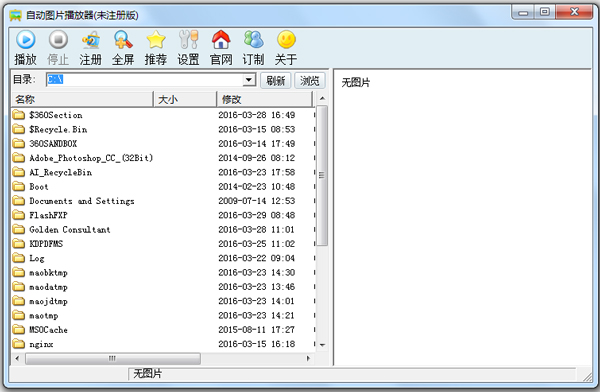
Task: Click date 2014-02-23 10:48
Action: tap(256, 186)
